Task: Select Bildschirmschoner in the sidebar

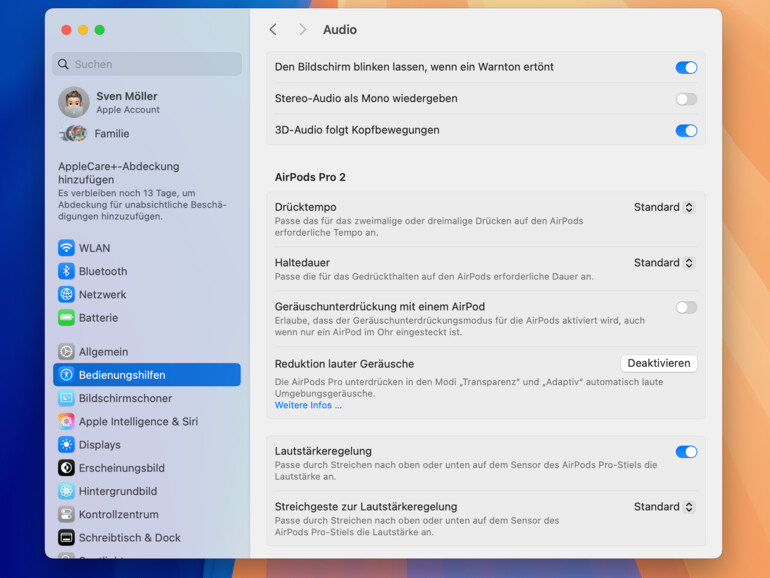Action: click(125, 398)
